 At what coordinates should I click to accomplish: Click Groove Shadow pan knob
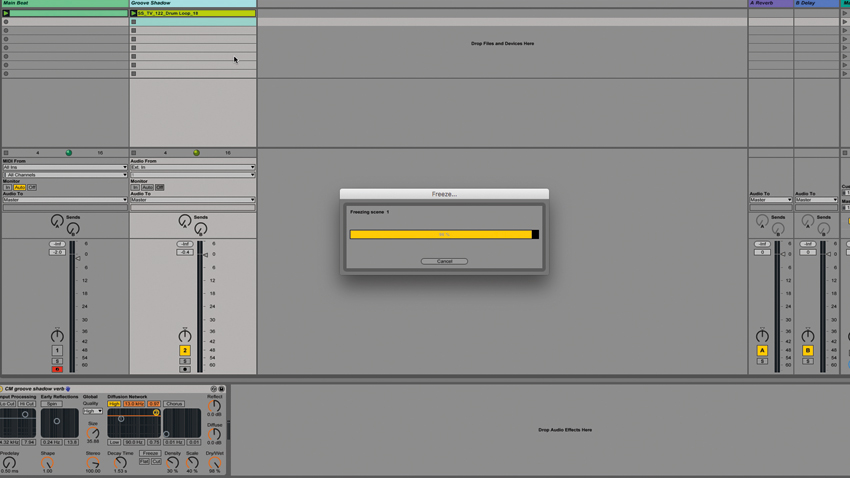coord(185,335)
